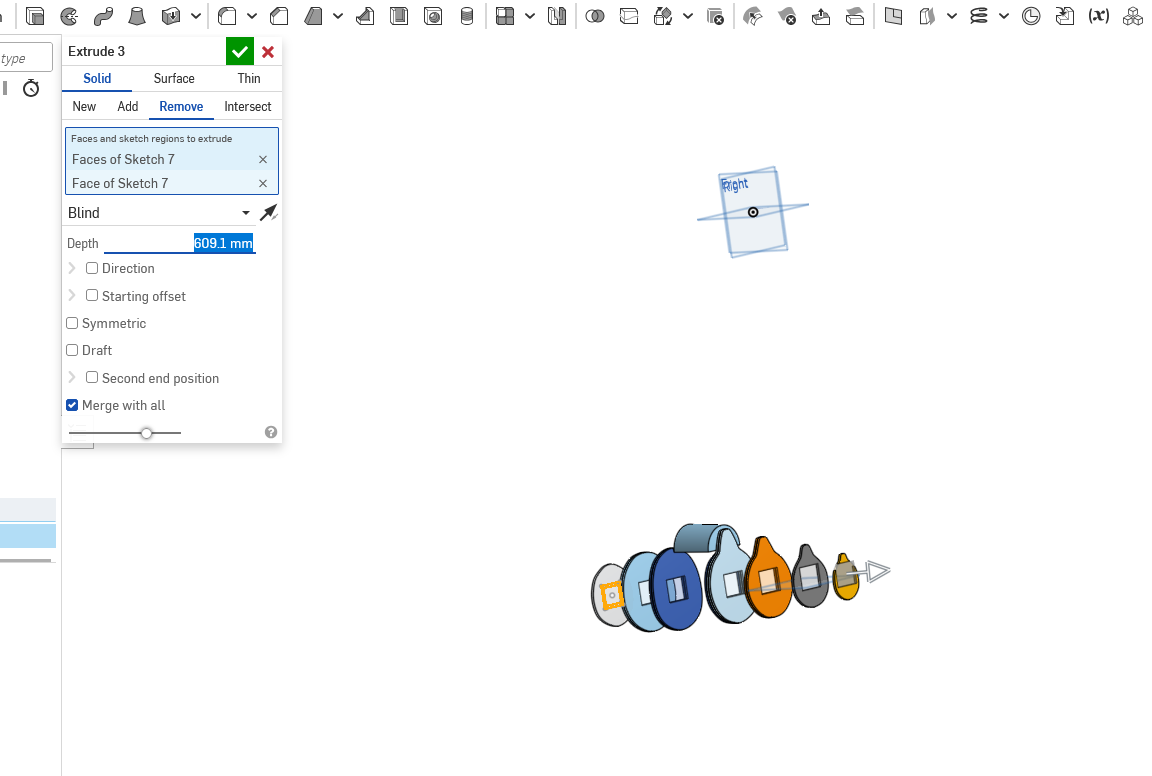
Task: Select the Move face tool
Action: click(821, 16)
